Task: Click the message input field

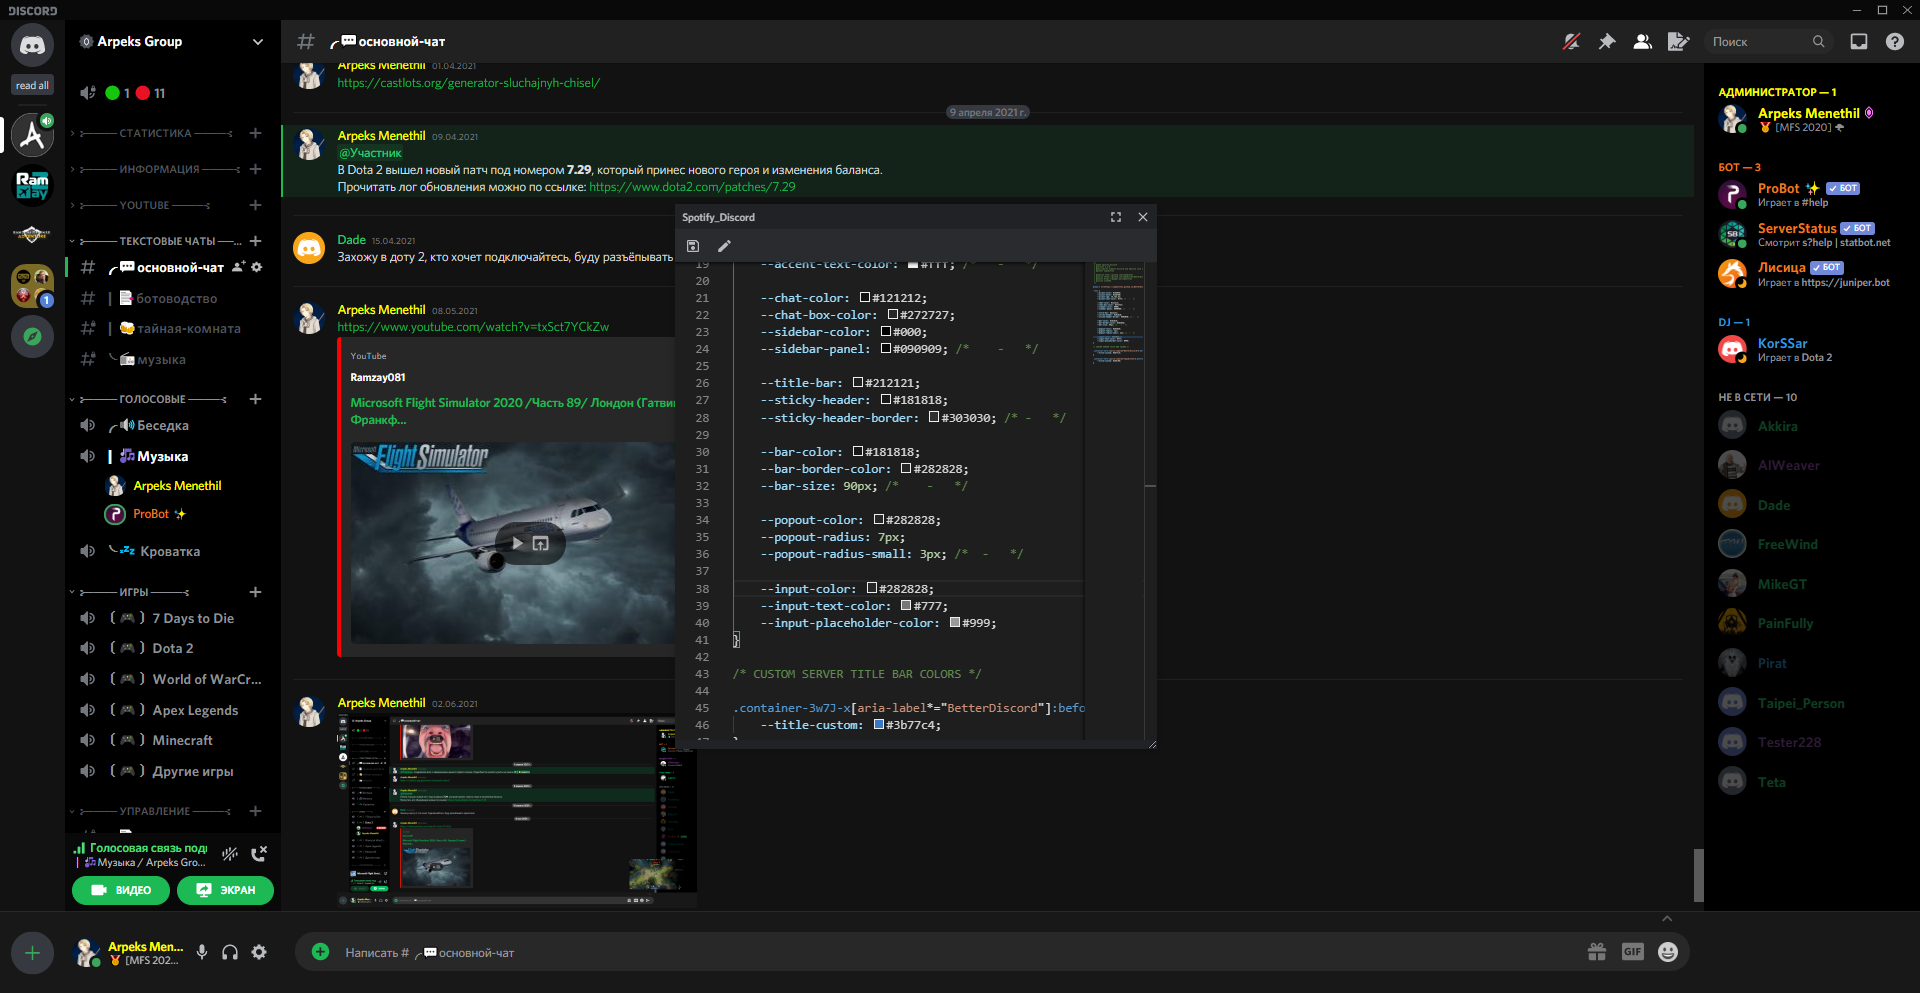Action: click(x=800, y=952)
